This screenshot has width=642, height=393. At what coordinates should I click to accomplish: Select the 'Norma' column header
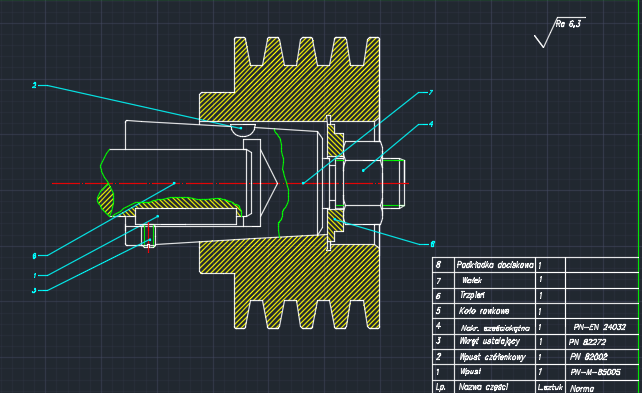602,387
